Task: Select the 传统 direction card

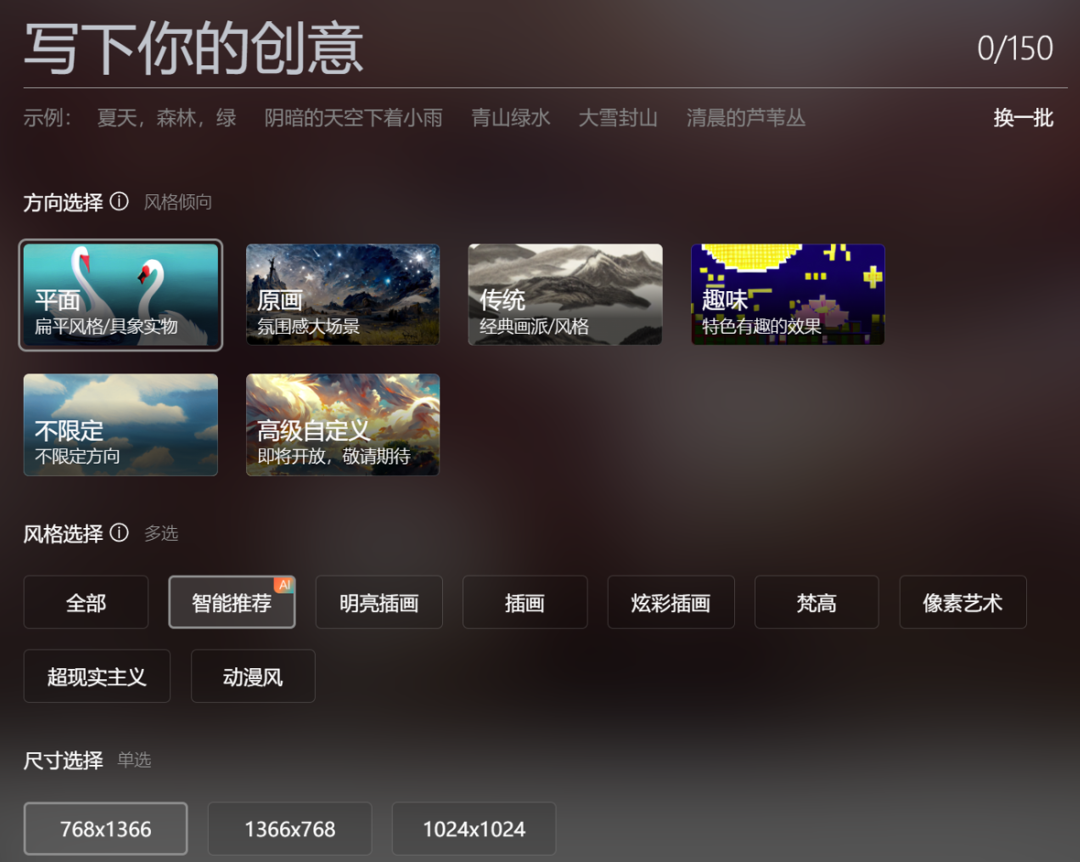Action: pos(564,294)
